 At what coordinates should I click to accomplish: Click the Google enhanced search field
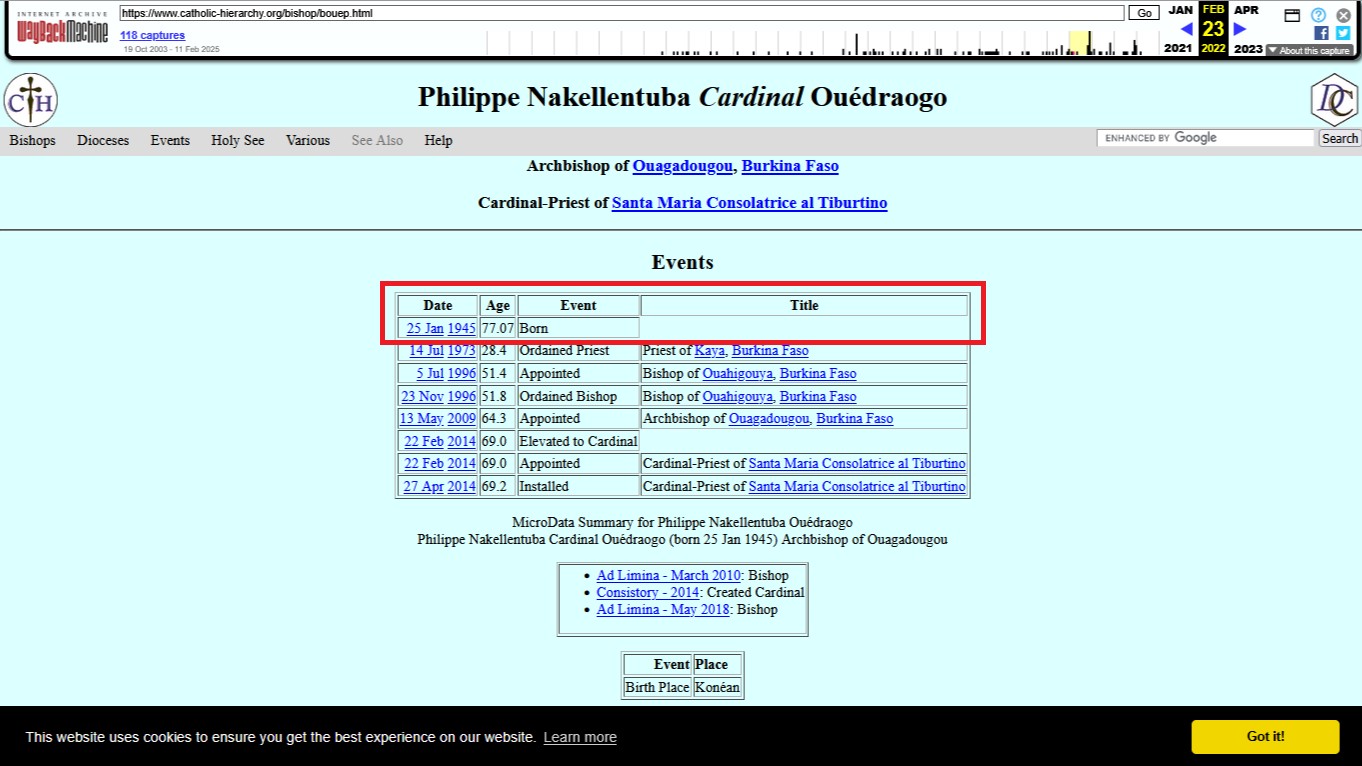pyautogui.click(x=1205, y=138)
